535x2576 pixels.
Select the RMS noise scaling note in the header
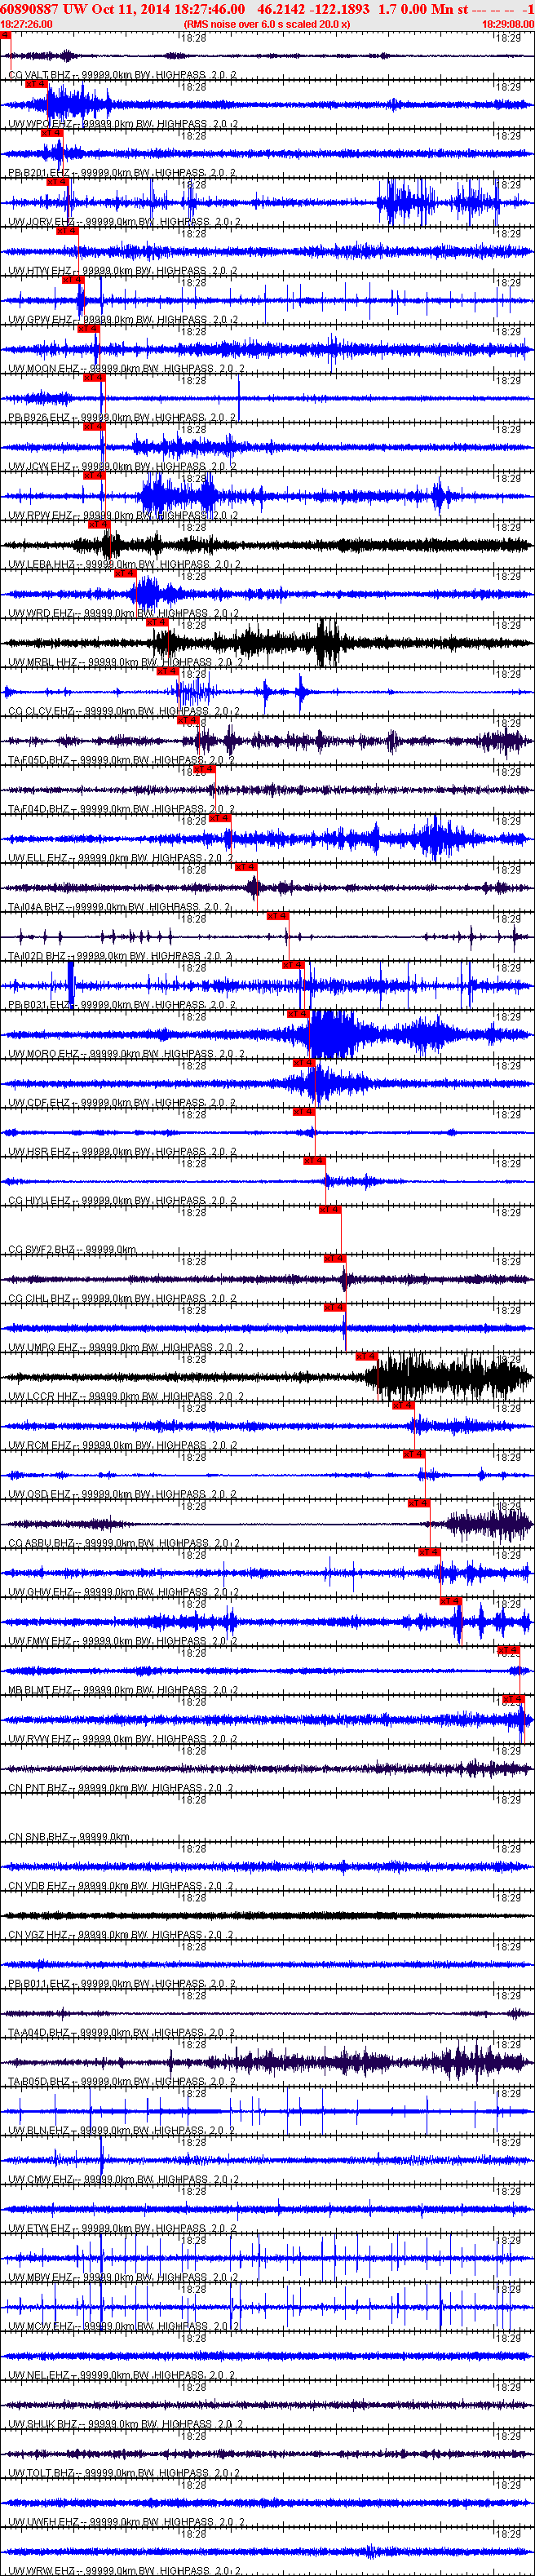(x=267, y=24)
